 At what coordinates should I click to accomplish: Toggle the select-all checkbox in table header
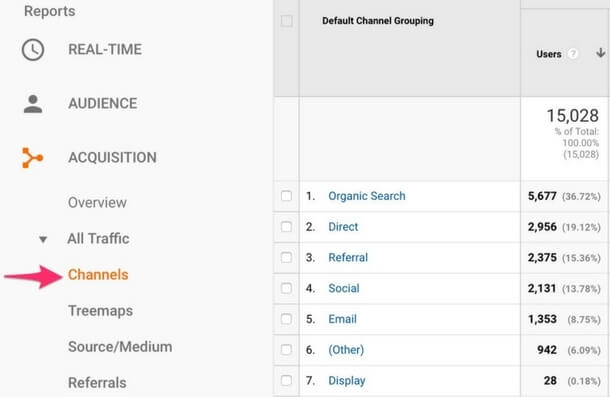tap(287, 21)
